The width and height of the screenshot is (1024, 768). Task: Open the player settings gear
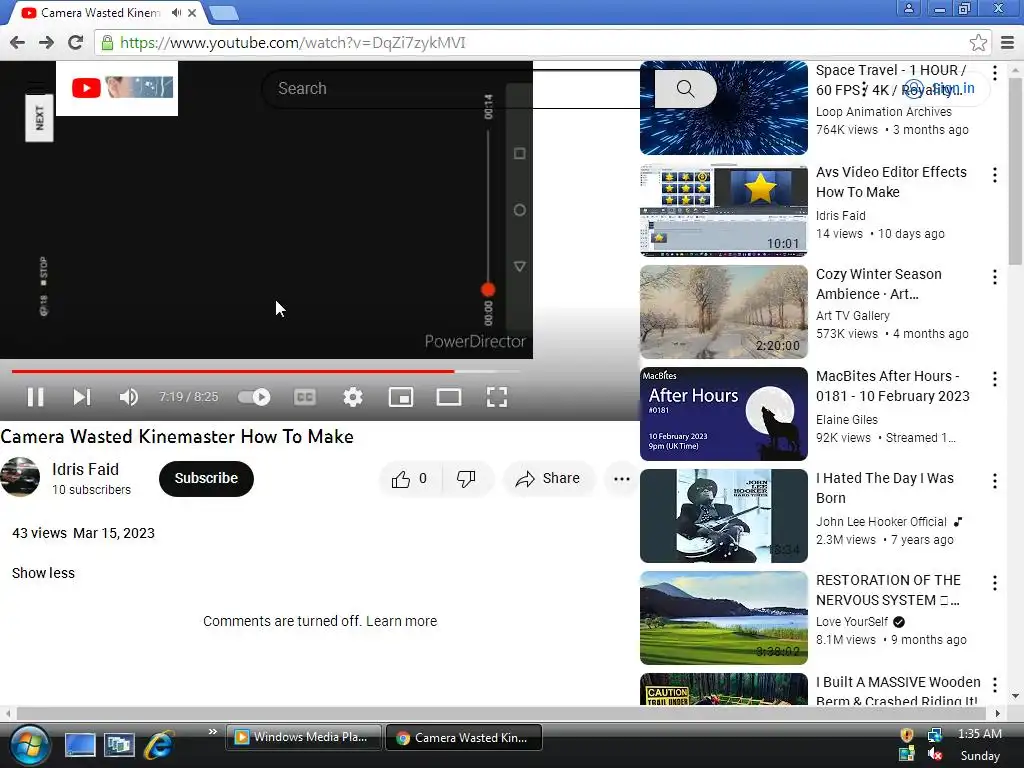point(353,397)
